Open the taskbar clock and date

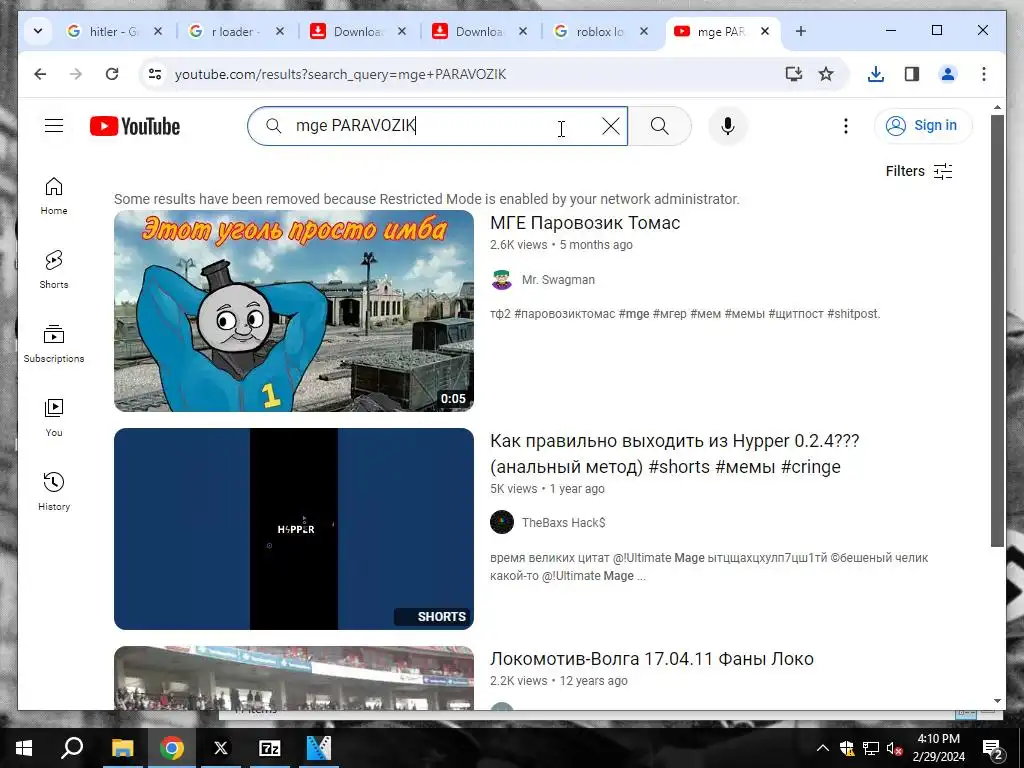[939, 748]
